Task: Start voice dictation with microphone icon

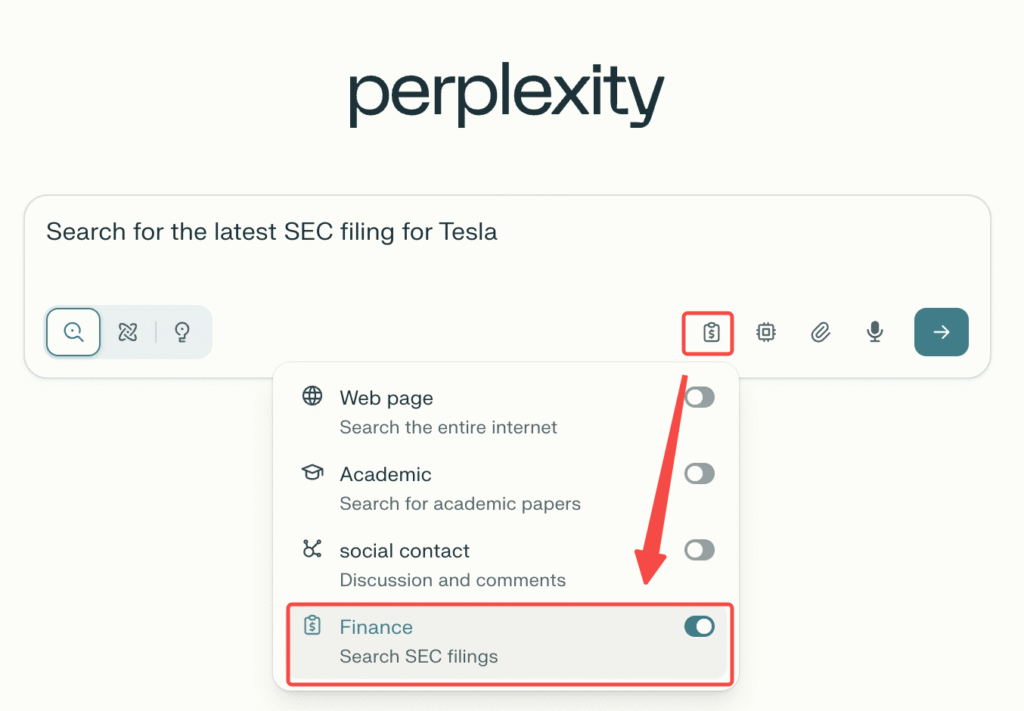Action: 875,333
